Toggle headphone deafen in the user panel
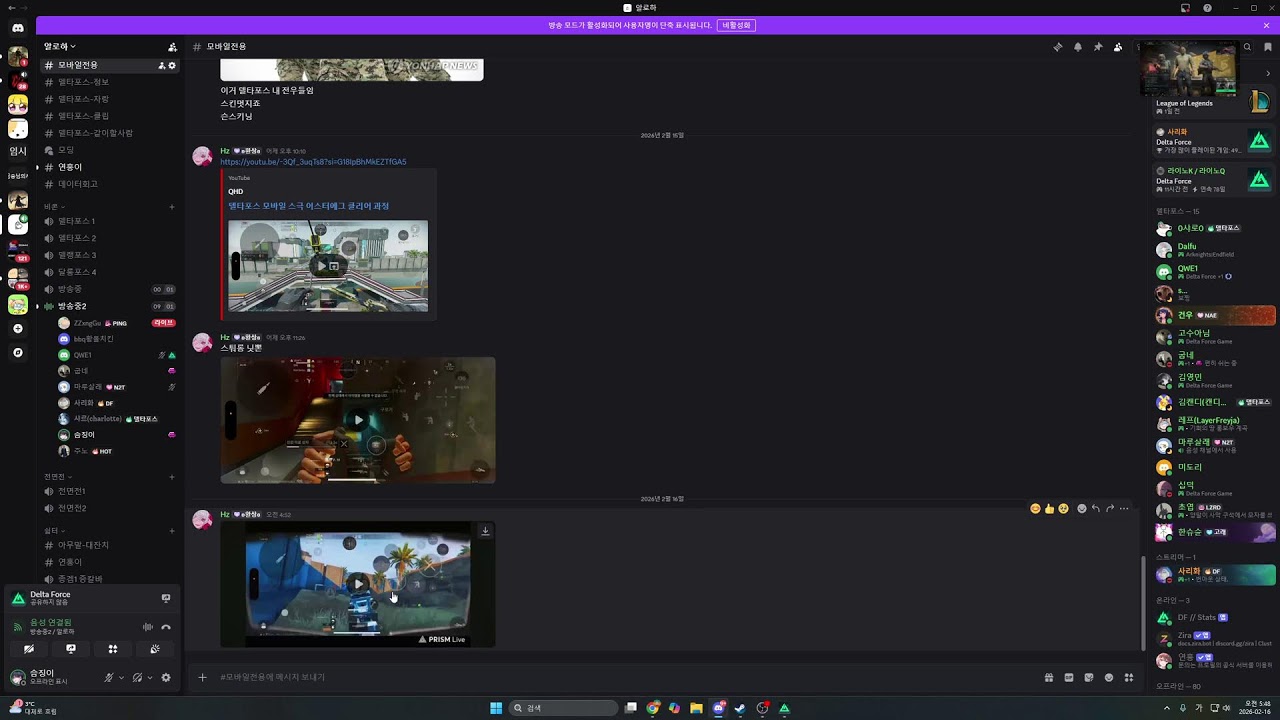 tap(137, 677)
